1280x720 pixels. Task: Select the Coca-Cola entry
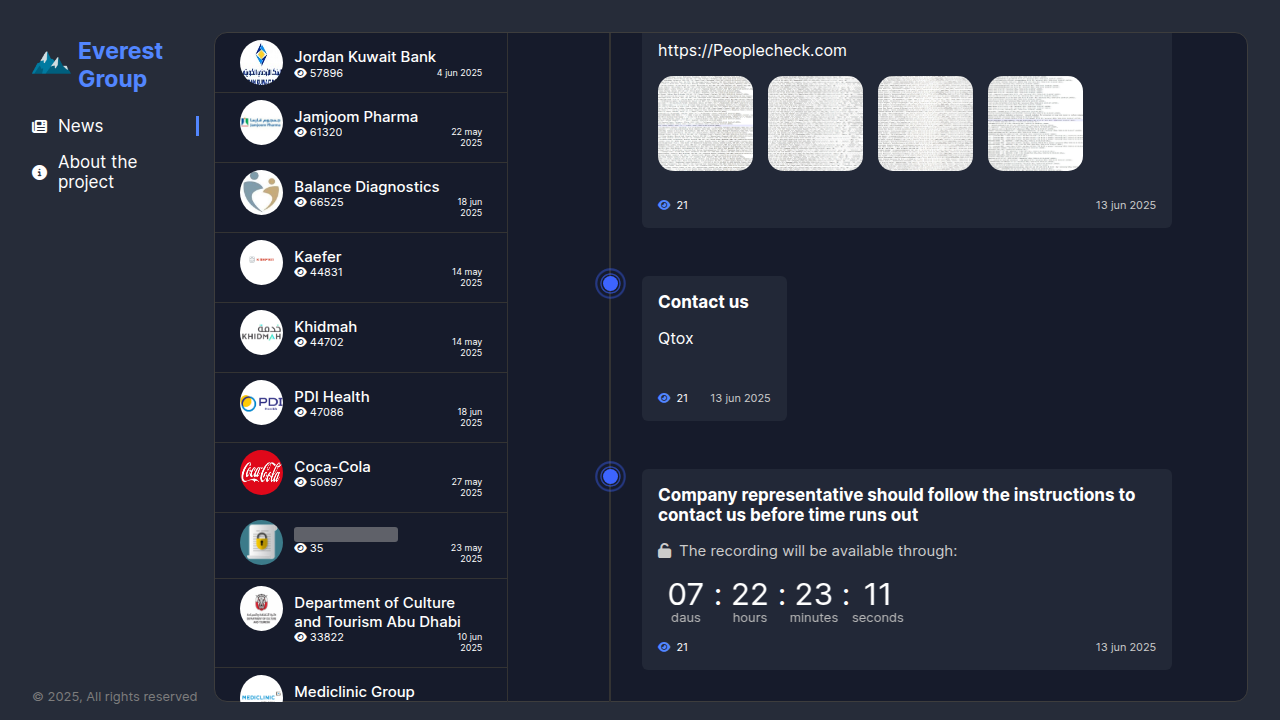click(361, 478)
